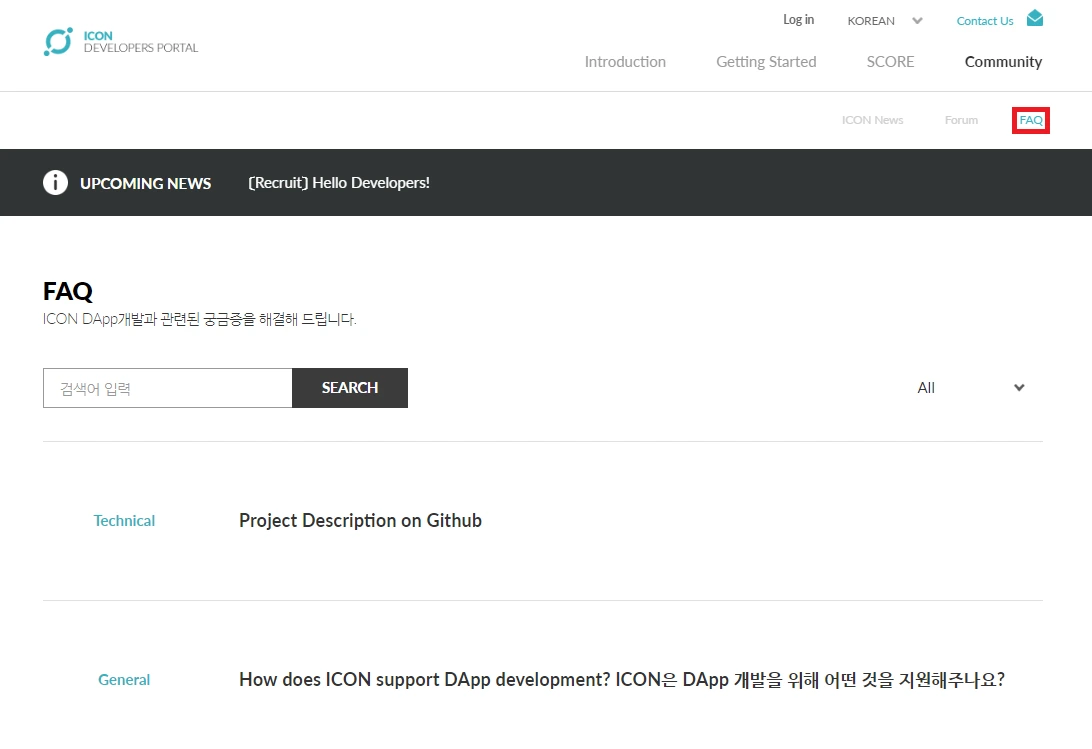The image size is (1092, 749).
Task: Click the Contact Us envelope icon
Action: 1035,18
